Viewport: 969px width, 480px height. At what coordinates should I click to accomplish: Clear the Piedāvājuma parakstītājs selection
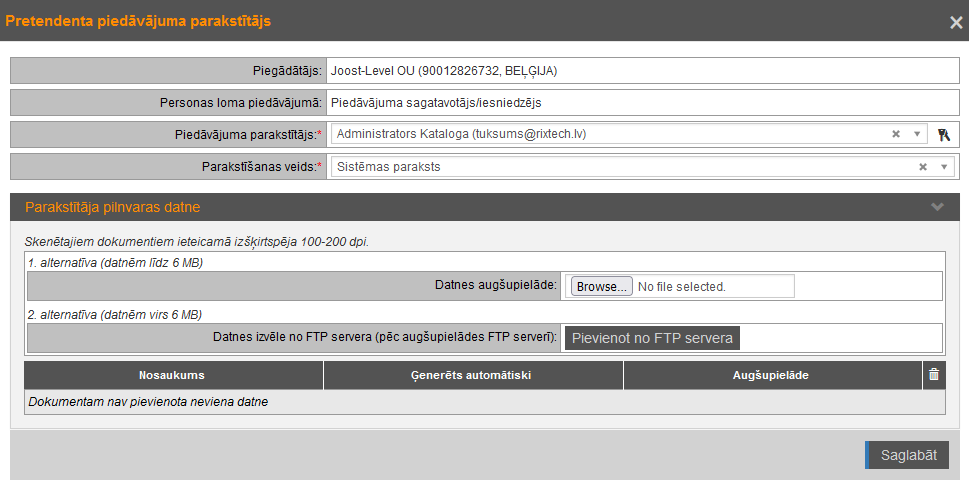[896, 134]
